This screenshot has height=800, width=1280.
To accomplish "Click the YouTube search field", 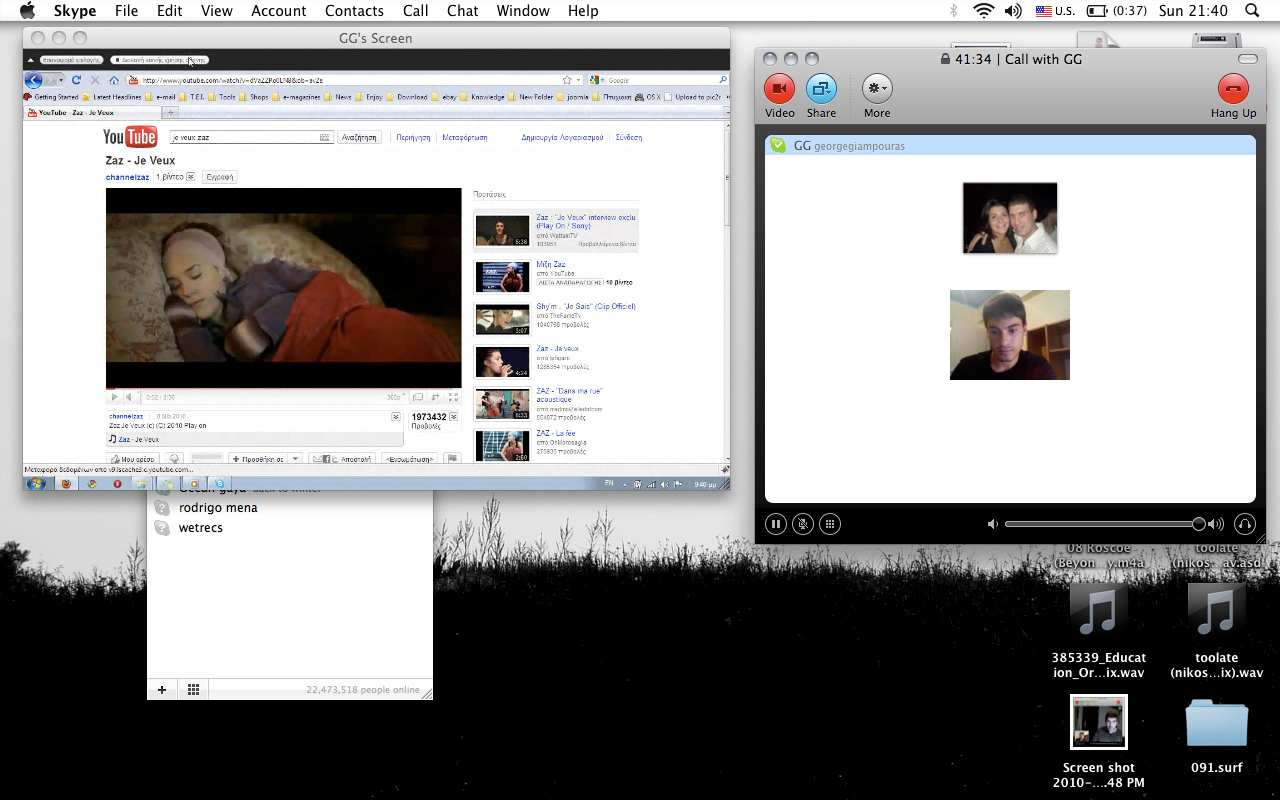I will pyautogui.click(x=250, y=137).
